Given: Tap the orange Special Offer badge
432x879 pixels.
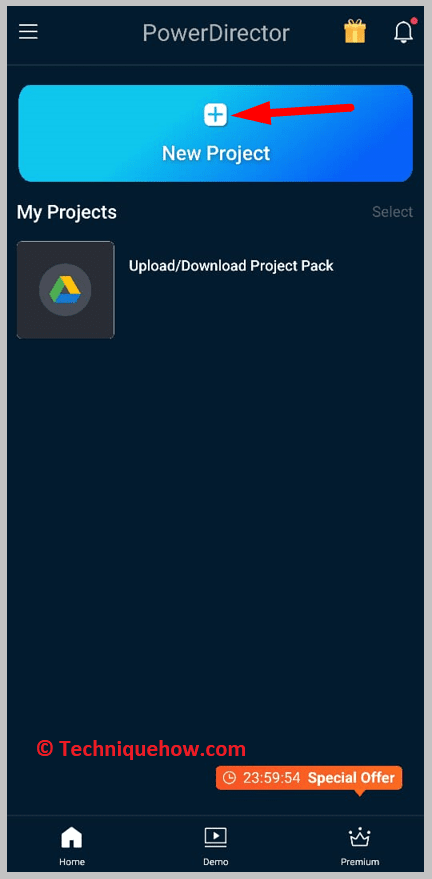Looking at the screenshot, I should point(309,778).
